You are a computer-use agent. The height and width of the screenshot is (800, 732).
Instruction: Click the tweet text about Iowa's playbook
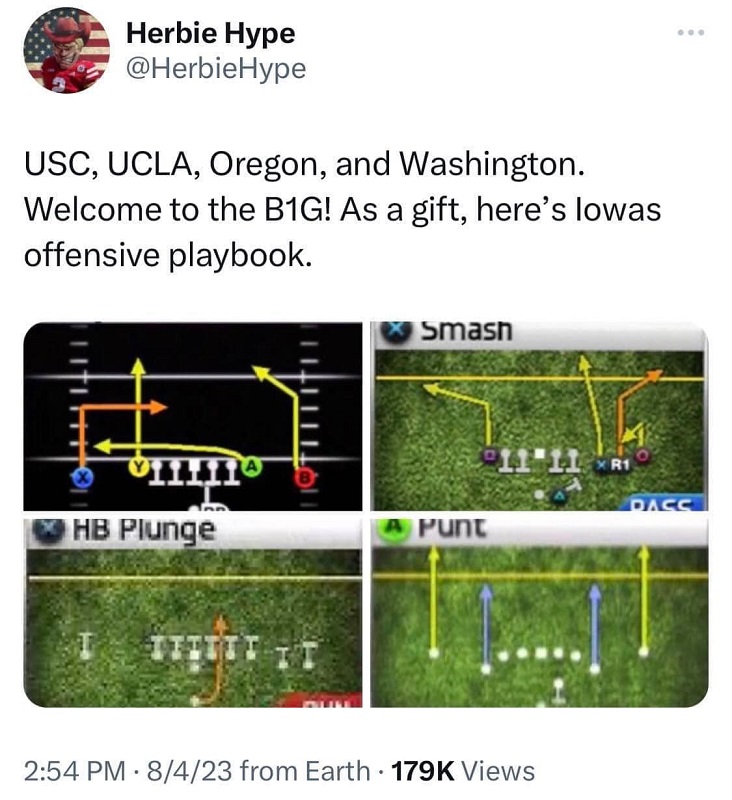click(x=342, y=210)
